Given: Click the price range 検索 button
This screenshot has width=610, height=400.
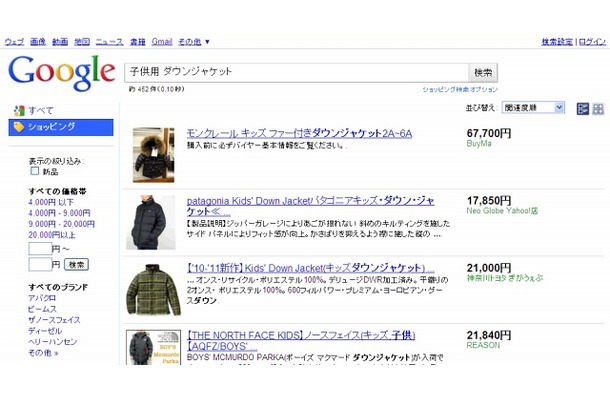Looking at the screenshot, I should point(76,265).
